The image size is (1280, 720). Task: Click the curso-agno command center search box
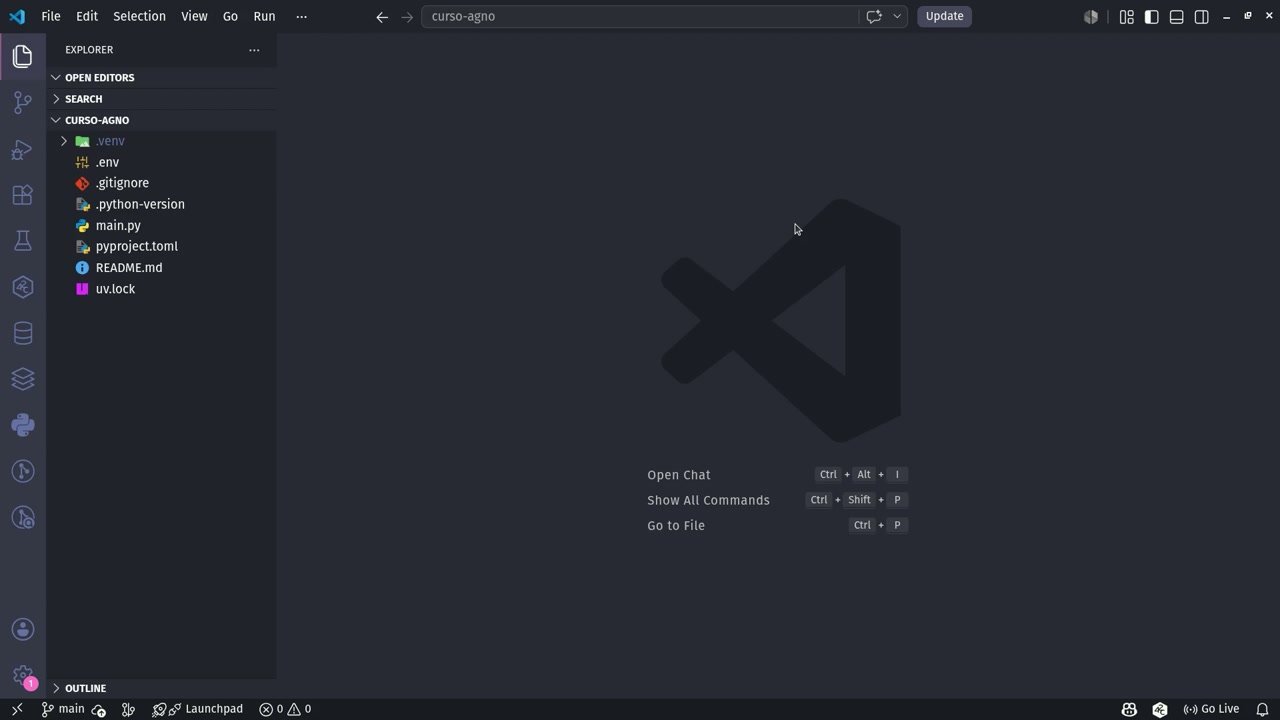coord(640,16)
